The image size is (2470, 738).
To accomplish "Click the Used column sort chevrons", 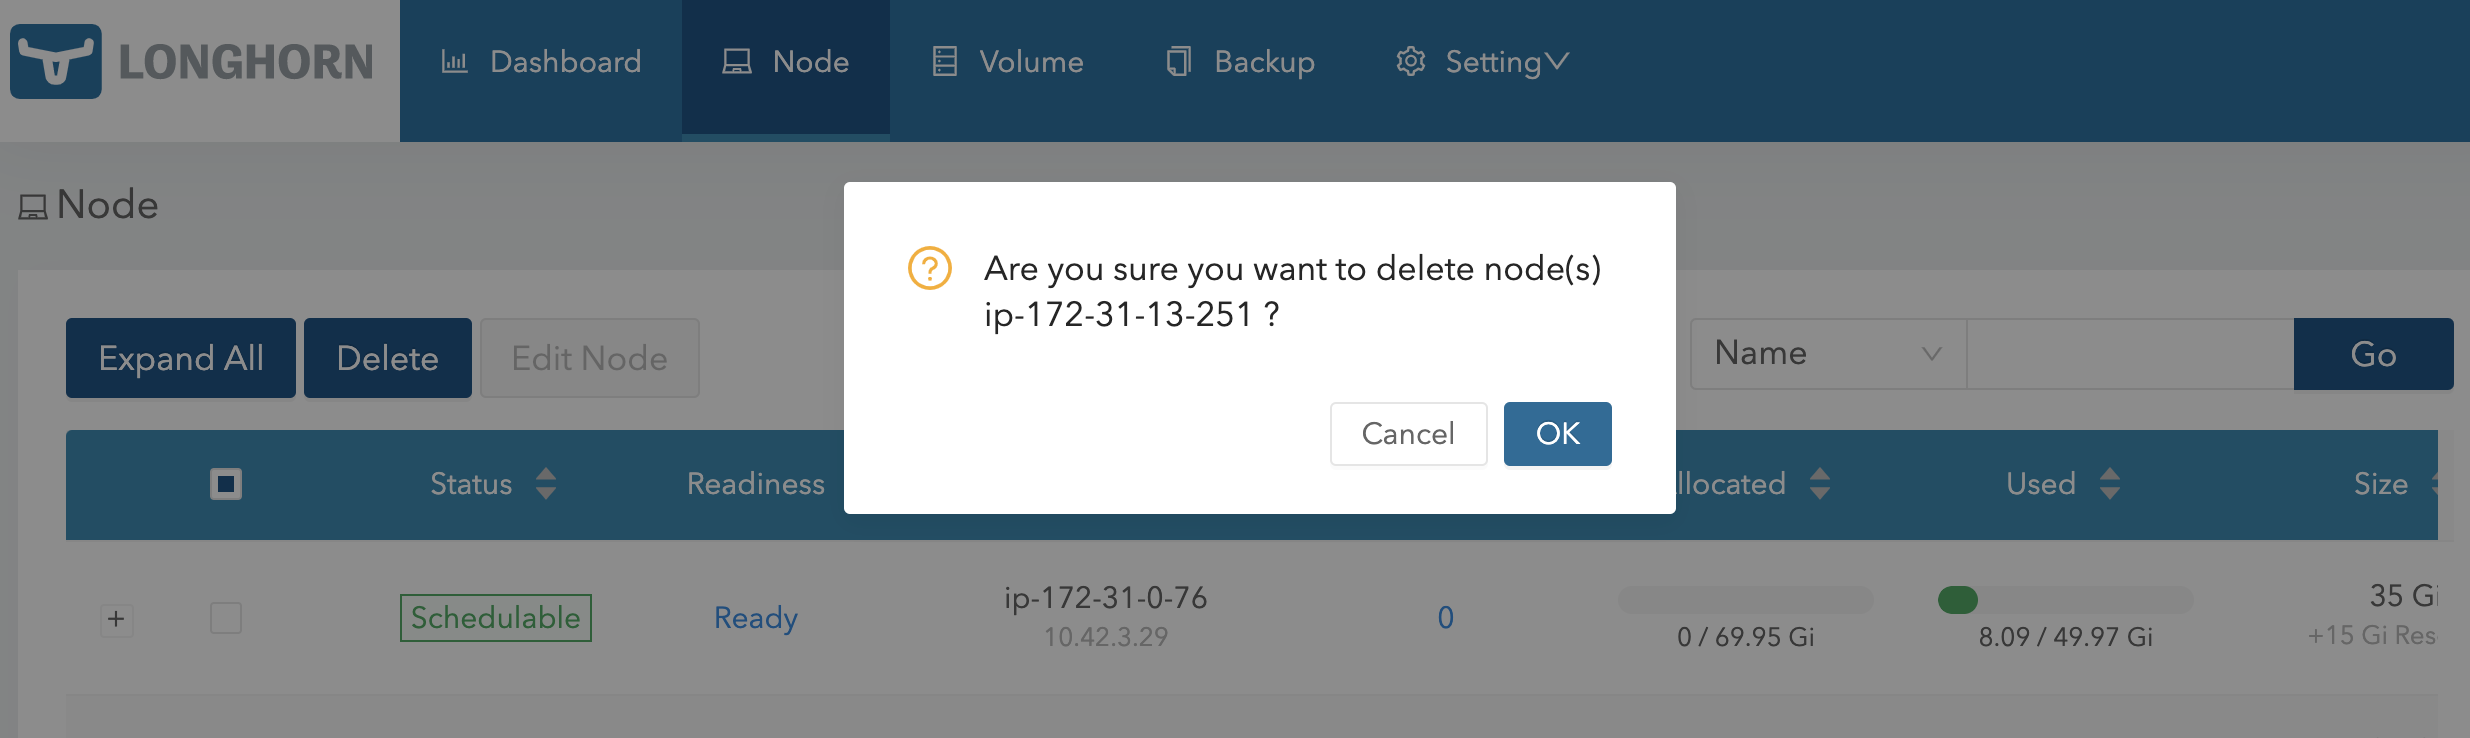I will 2110,484.
